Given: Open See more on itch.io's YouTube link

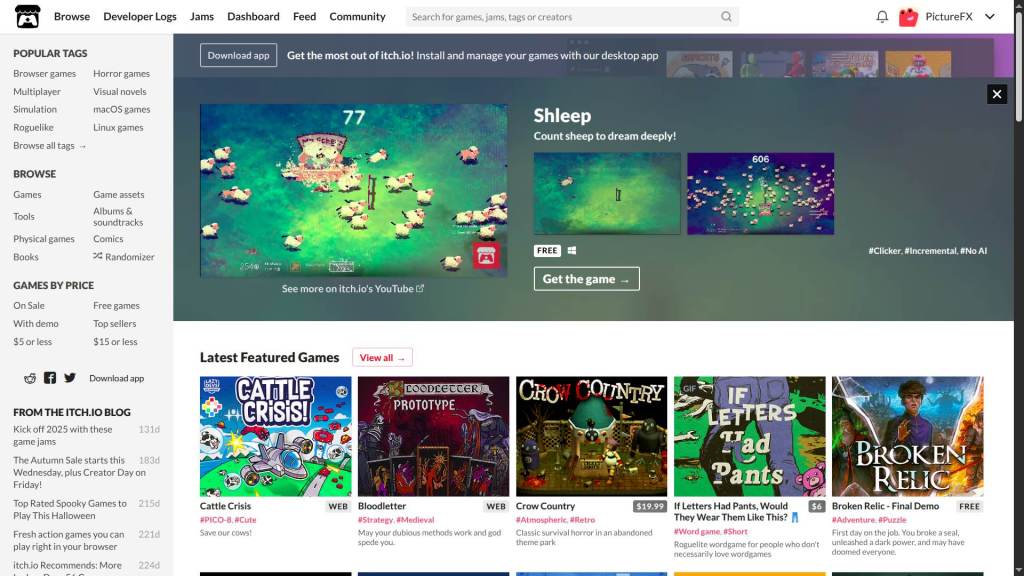Looking at the screenshot, I should pos(353,288).
